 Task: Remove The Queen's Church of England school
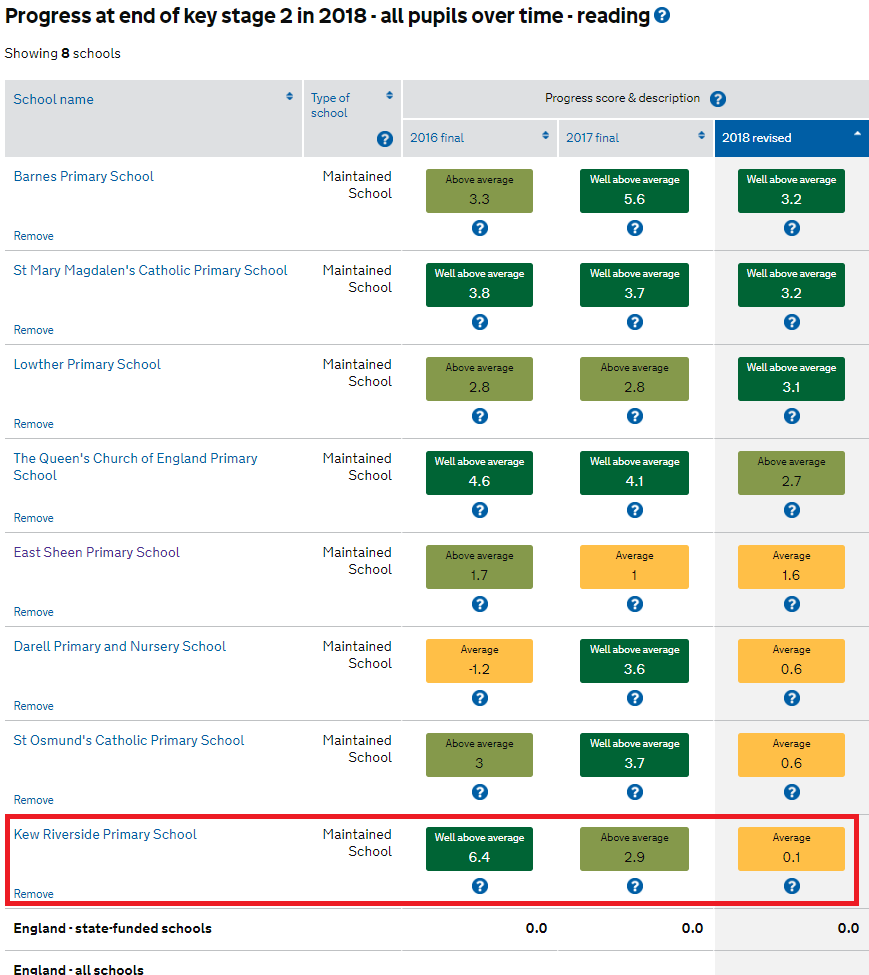(x=34, y=518)
